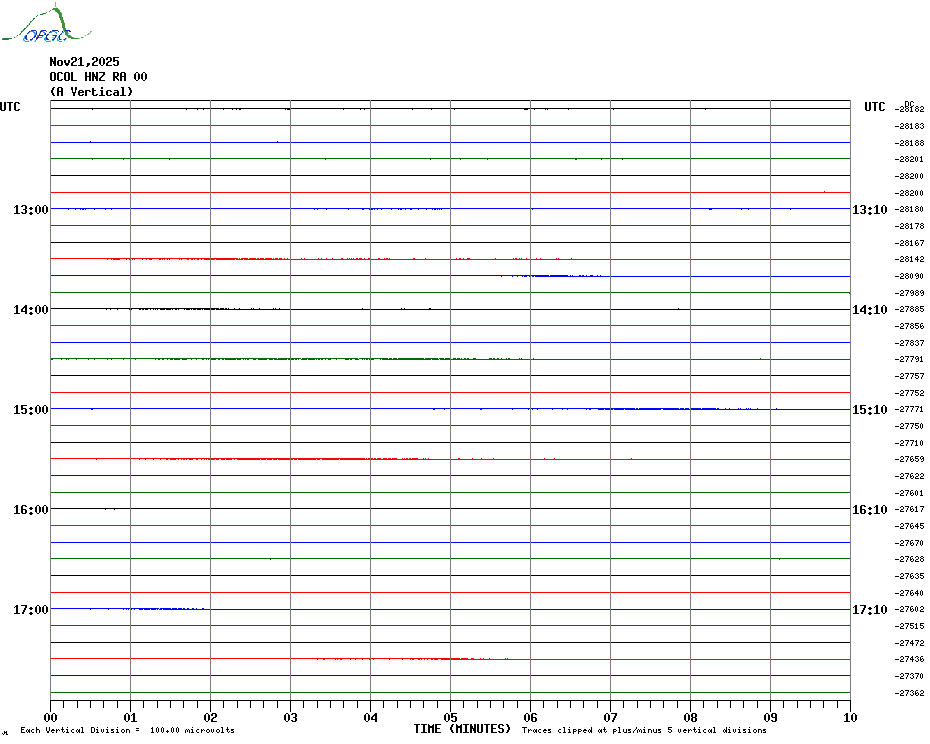The height and width of the screenshot is (744, 930).
Task: Click the Traces clipped footer note
Action: click(x=644, y=731)
